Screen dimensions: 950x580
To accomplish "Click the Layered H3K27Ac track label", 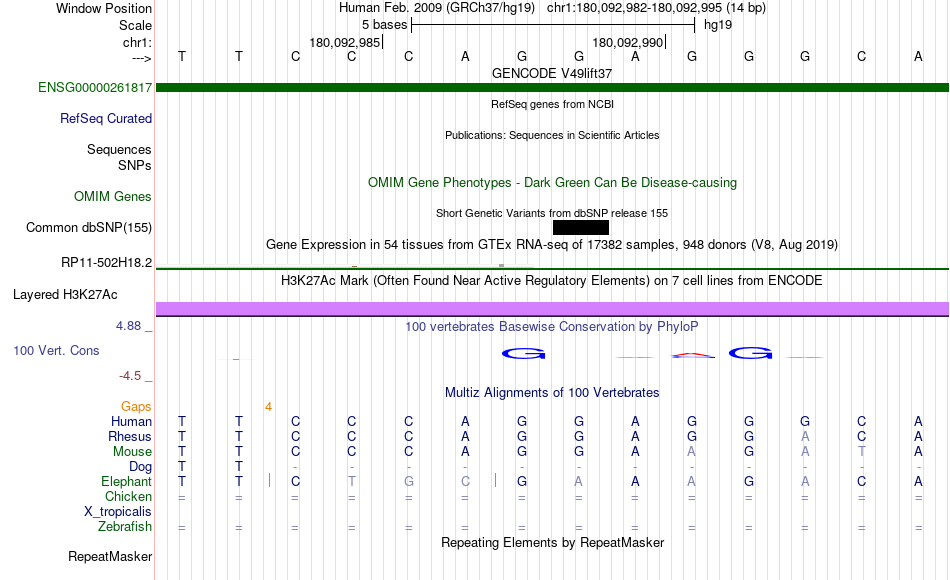I will point(65,295).
